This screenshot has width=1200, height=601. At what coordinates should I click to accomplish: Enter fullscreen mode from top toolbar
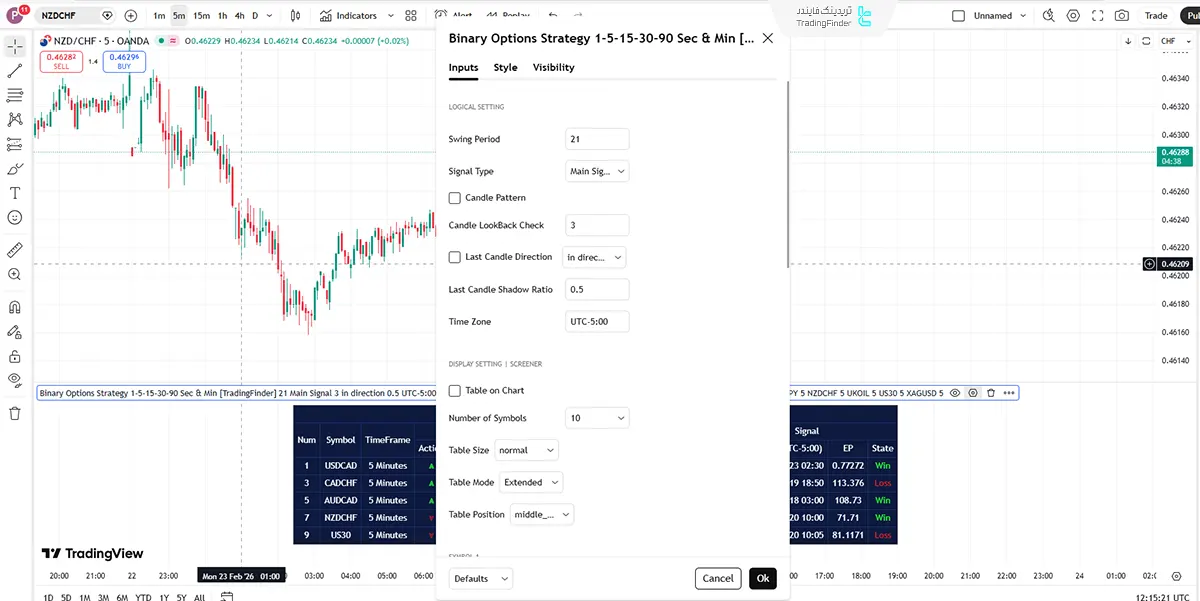1098,16
